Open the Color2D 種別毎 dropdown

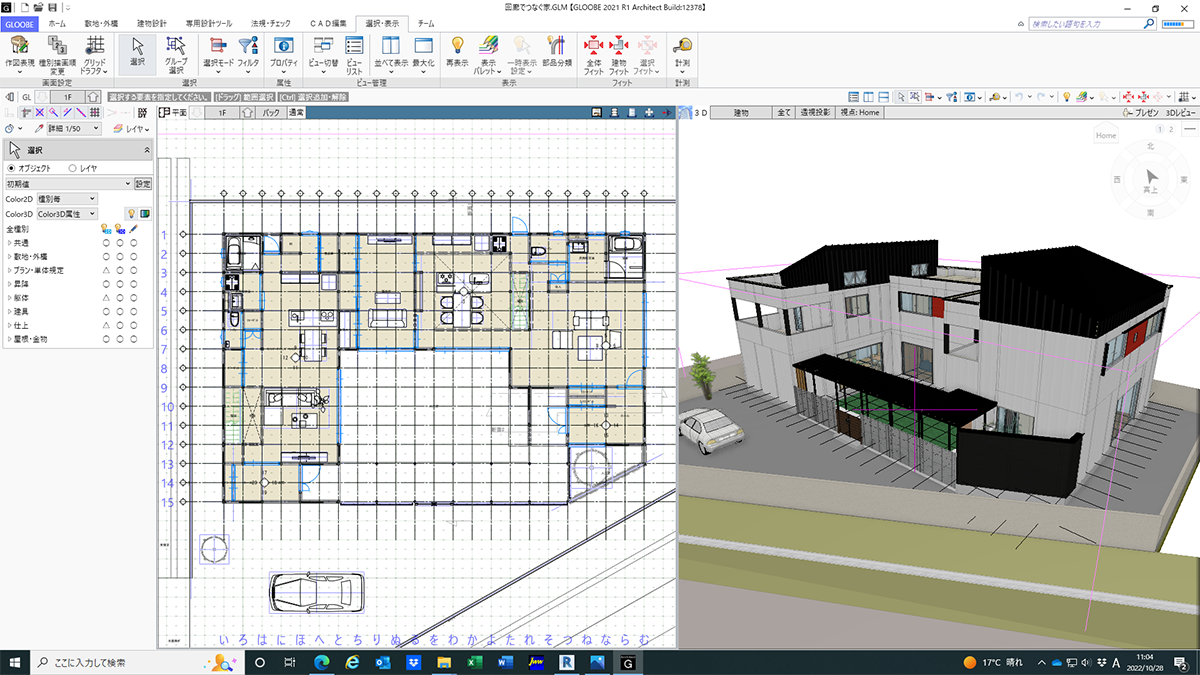67,199
